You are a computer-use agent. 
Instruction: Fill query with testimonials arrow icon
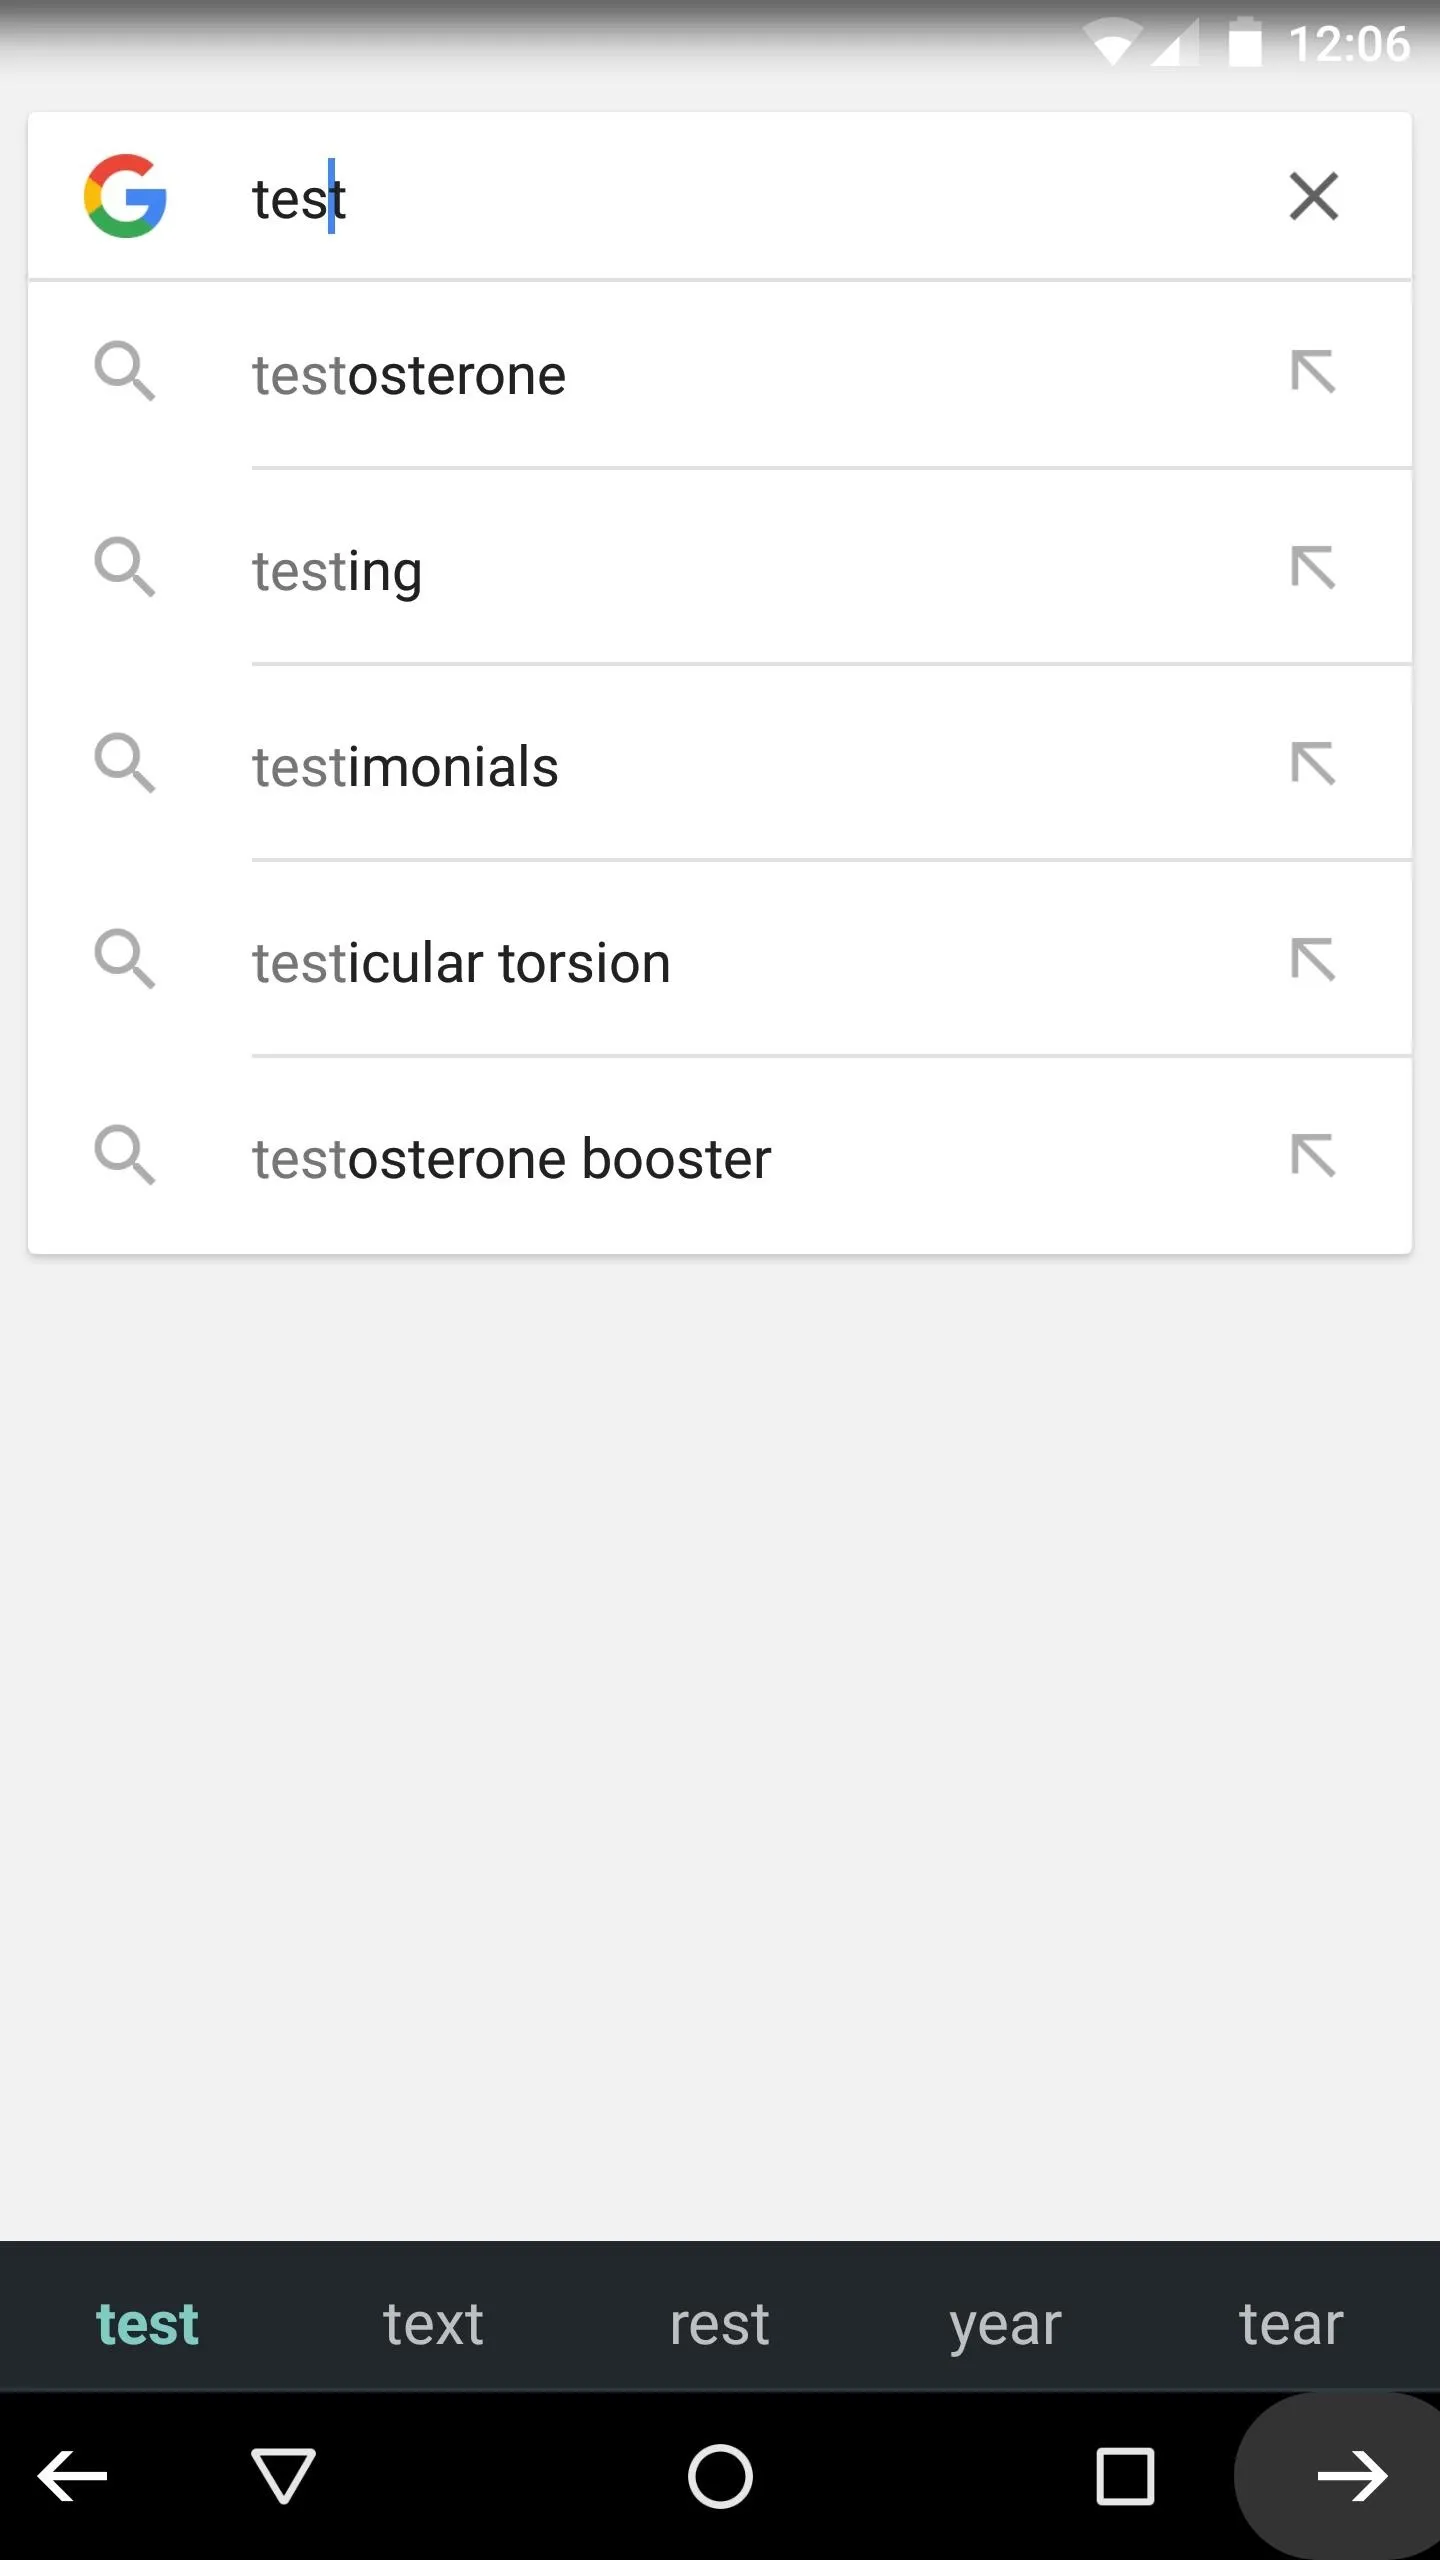pyautogui.click(x=1313, y=764)
